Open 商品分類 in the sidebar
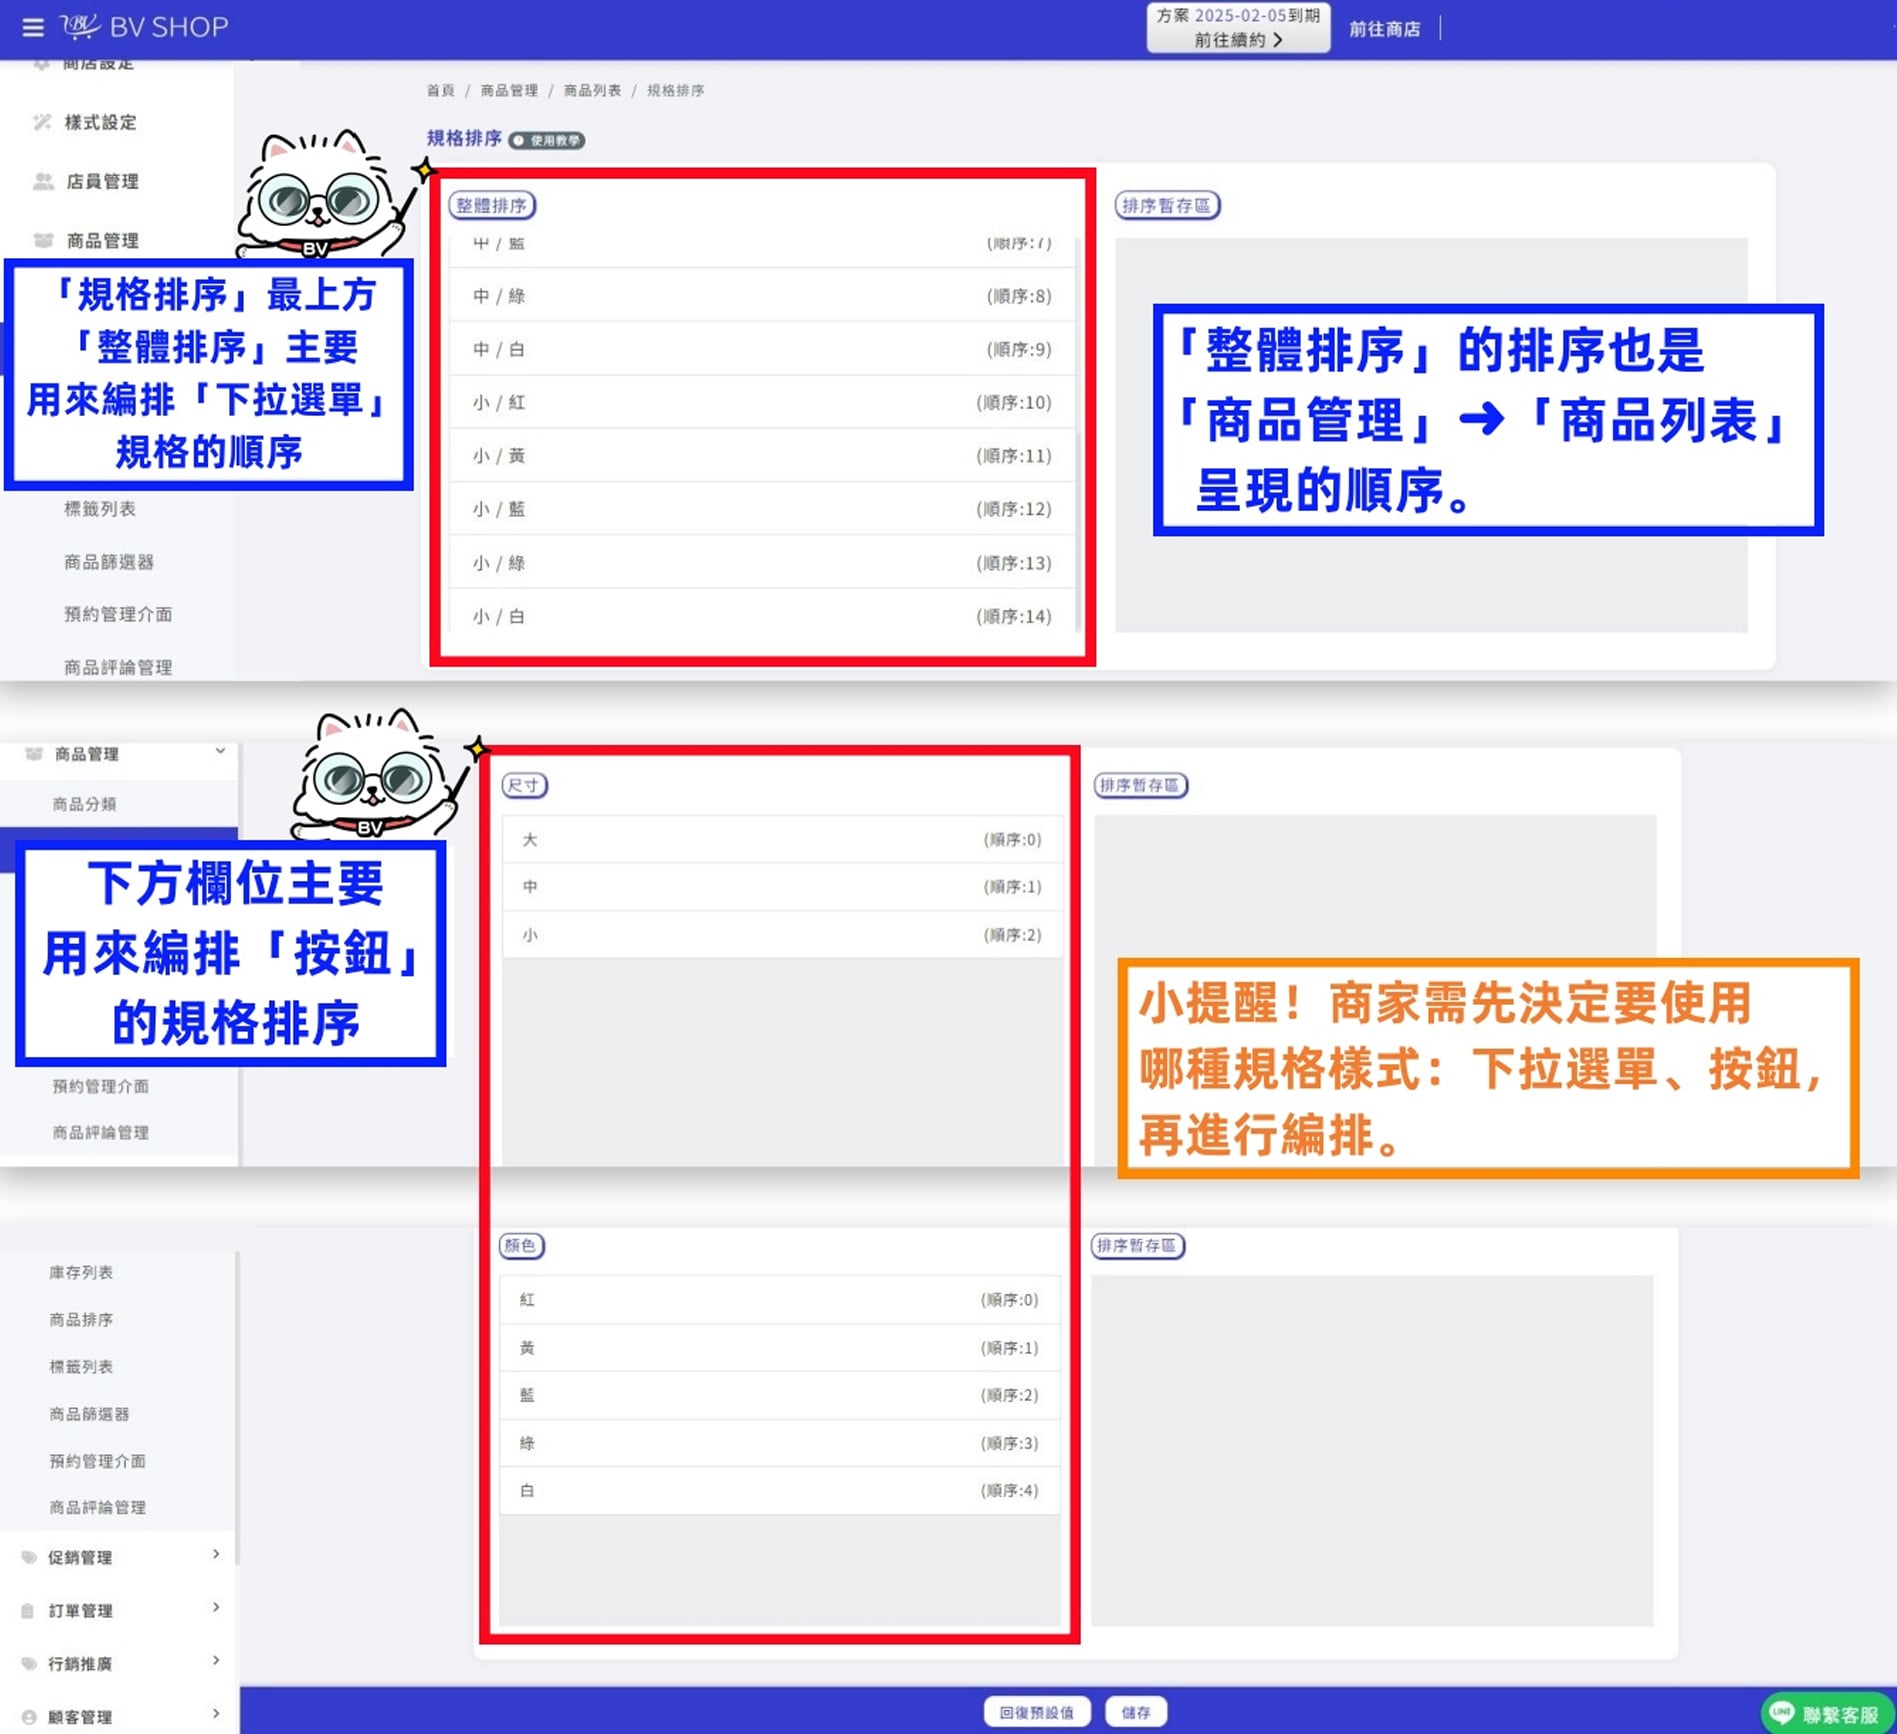Screen dimensions: 1897x1734 click(x=85, y=803)
